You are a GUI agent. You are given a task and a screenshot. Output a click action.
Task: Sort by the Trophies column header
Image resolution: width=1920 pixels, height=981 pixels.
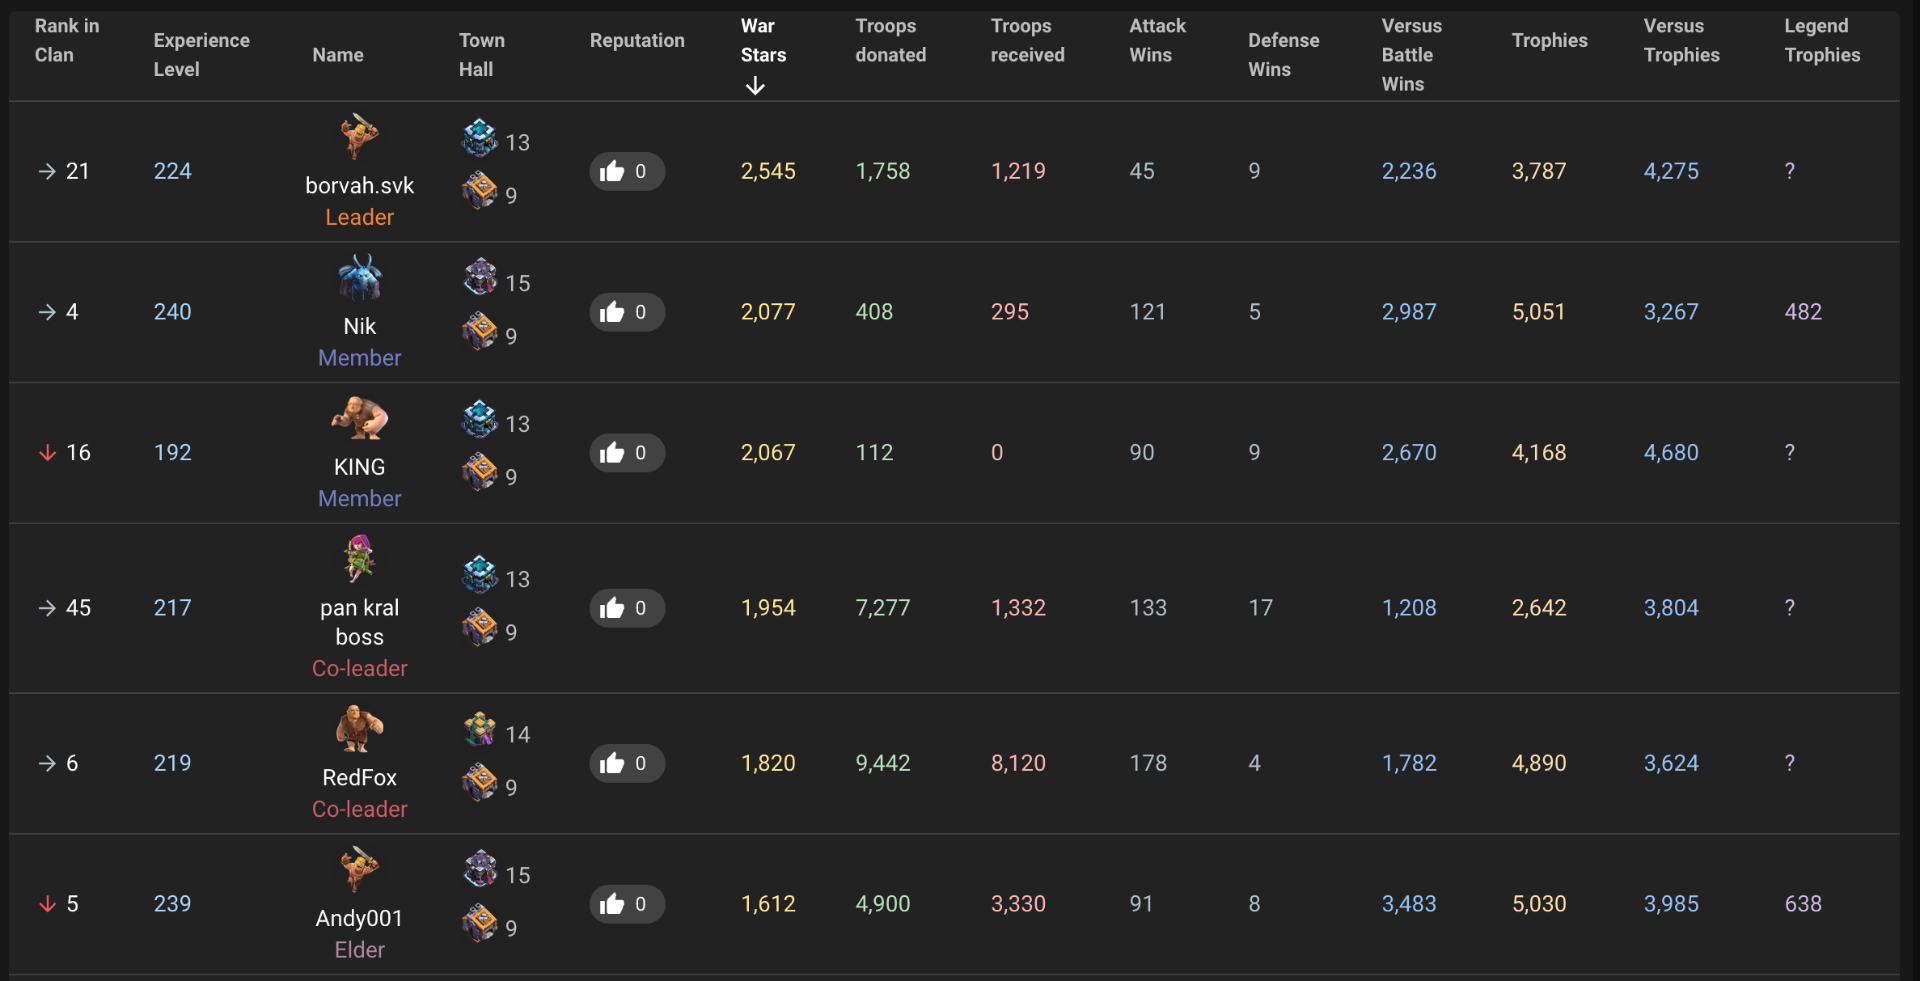(x=1549, y=40)
